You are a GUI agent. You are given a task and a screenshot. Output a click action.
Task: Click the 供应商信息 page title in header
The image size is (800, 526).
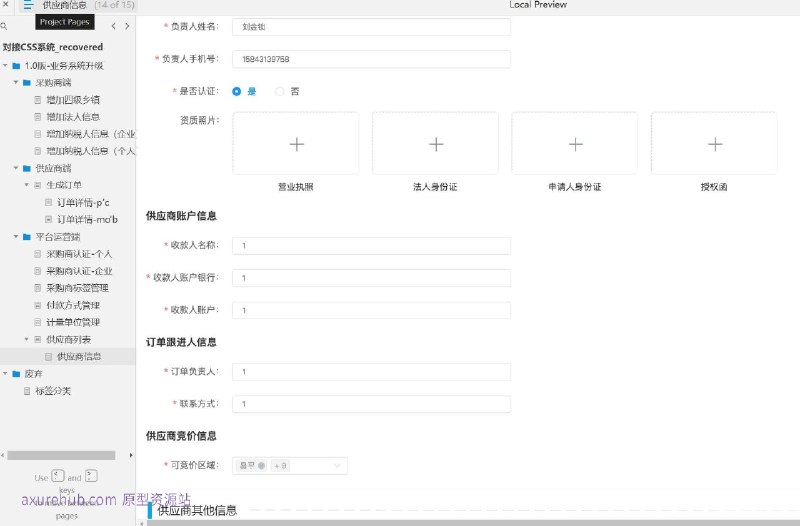64,5
